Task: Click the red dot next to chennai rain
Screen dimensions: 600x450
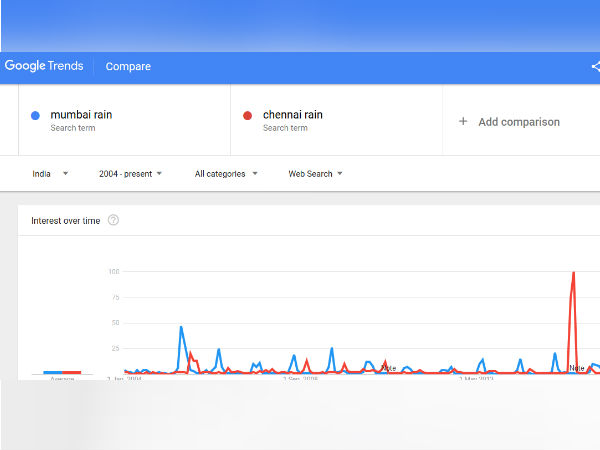Action: click(248, 116)
